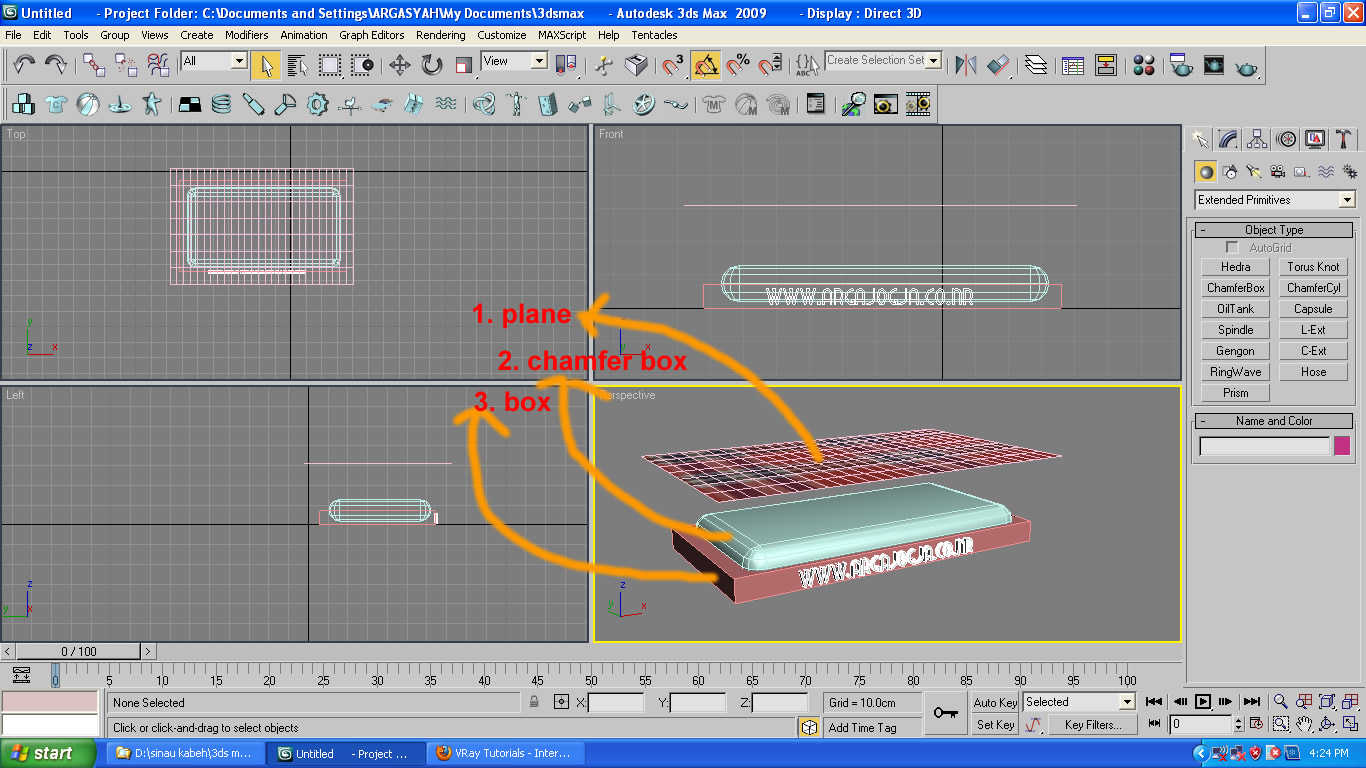Open the Rendered Frame Window icon

[1214, 65]
